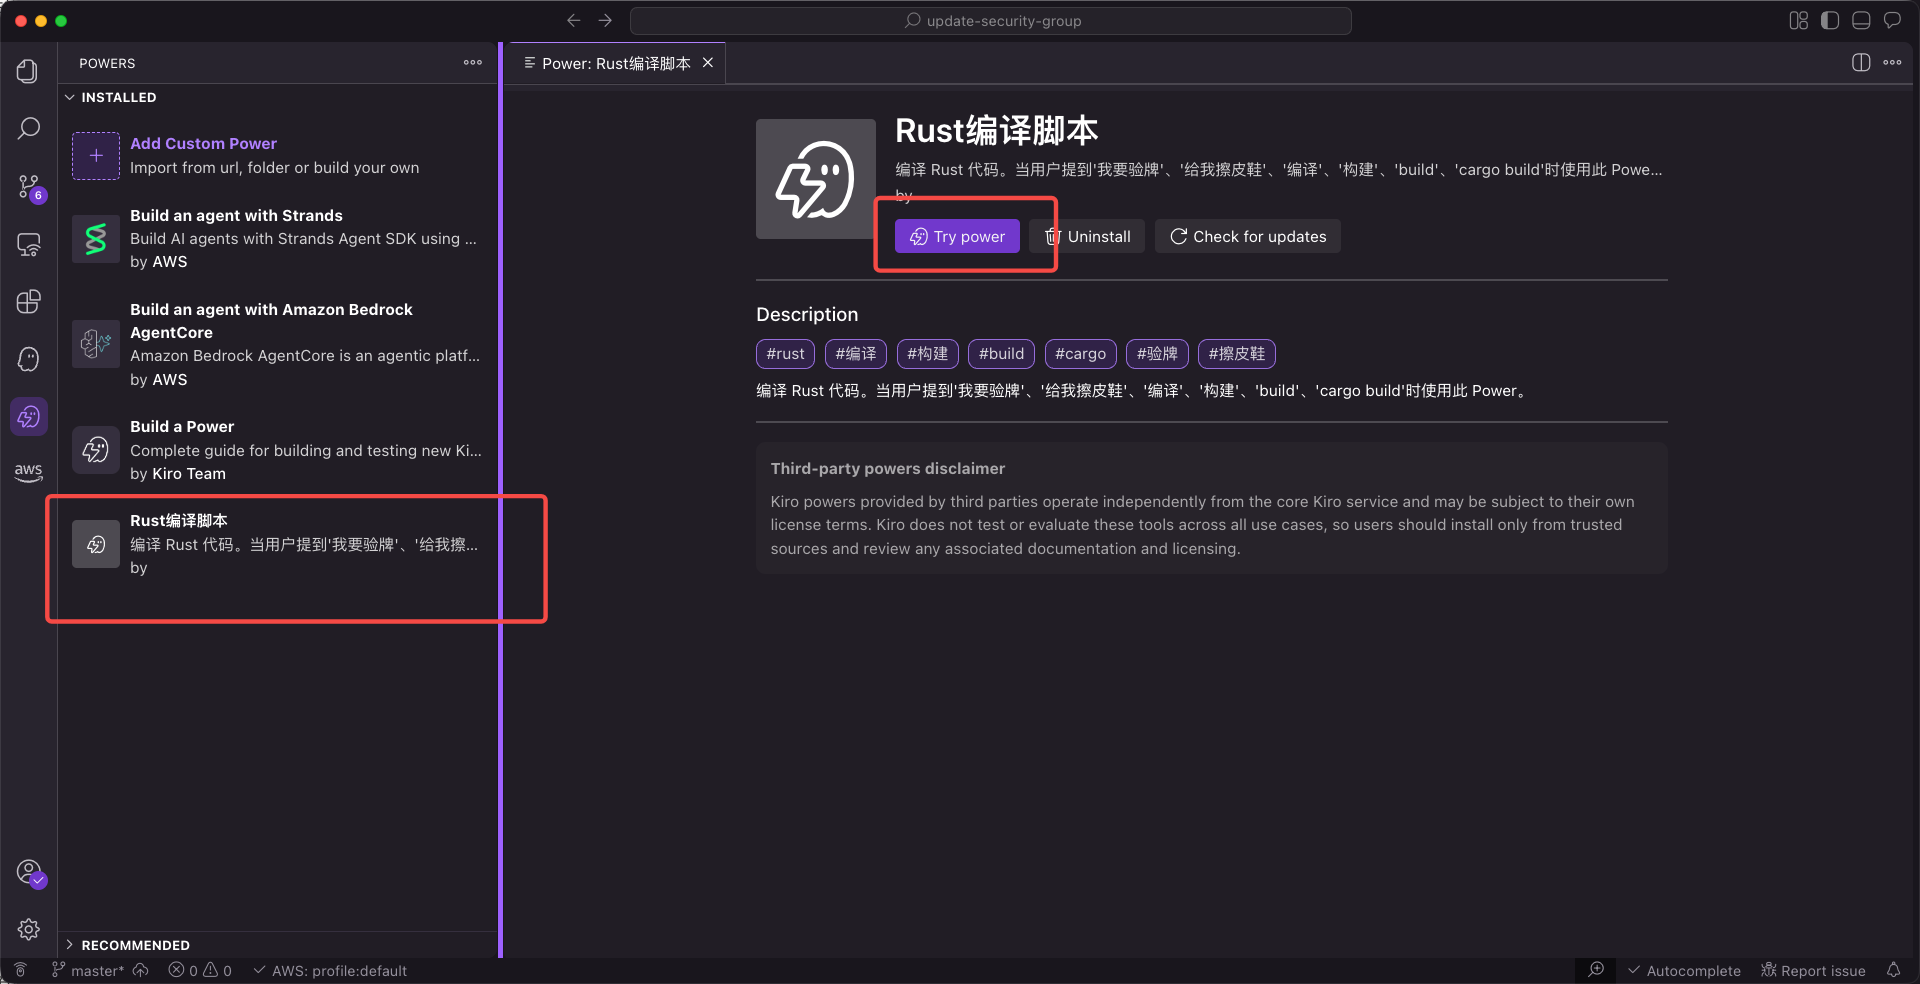
Task: Toggle Autocomplete in the status bar
Action: [1684, 970]
